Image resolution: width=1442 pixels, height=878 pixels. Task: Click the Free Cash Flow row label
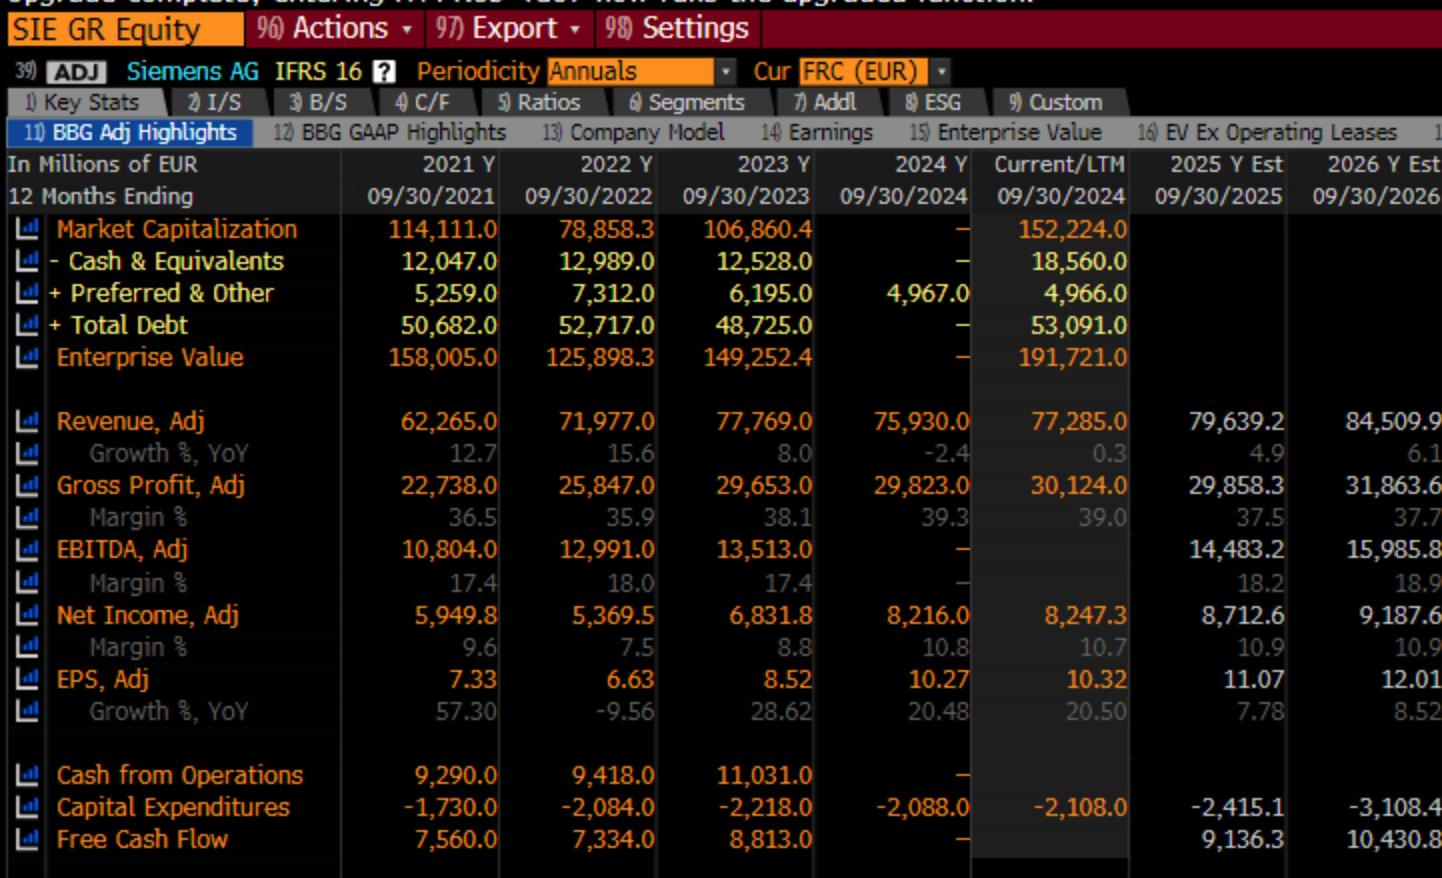click(142, 839)
